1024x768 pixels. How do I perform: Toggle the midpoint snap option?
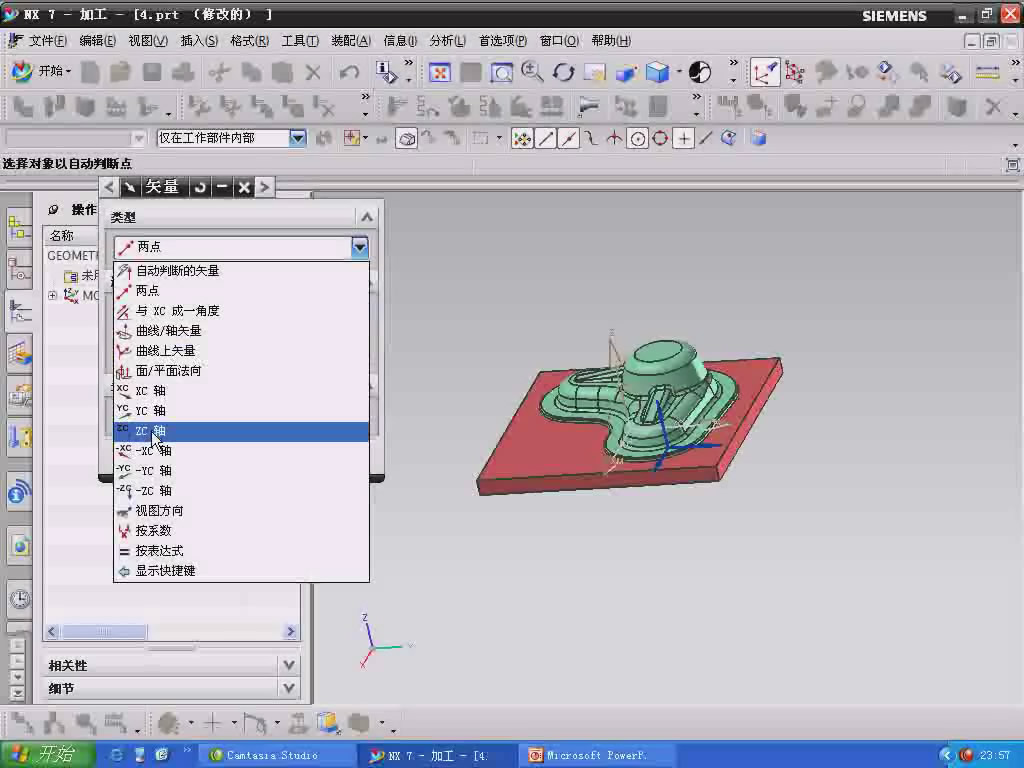[569, 138]
